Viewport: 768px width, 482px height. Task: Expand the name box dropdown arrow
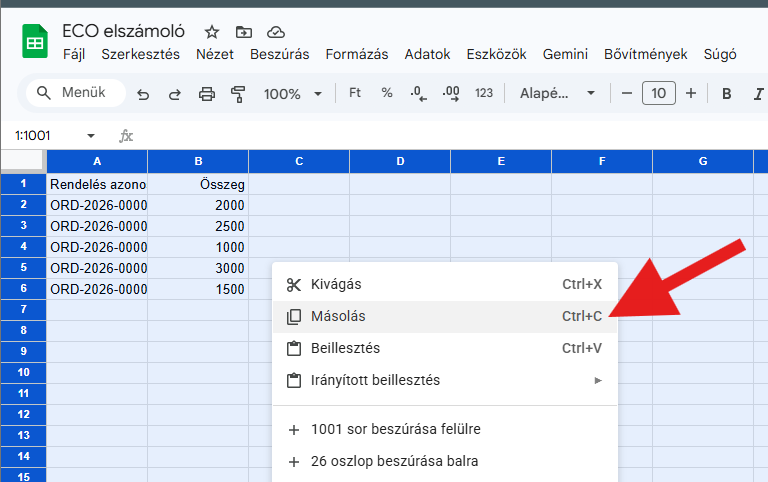coord(91,135)
